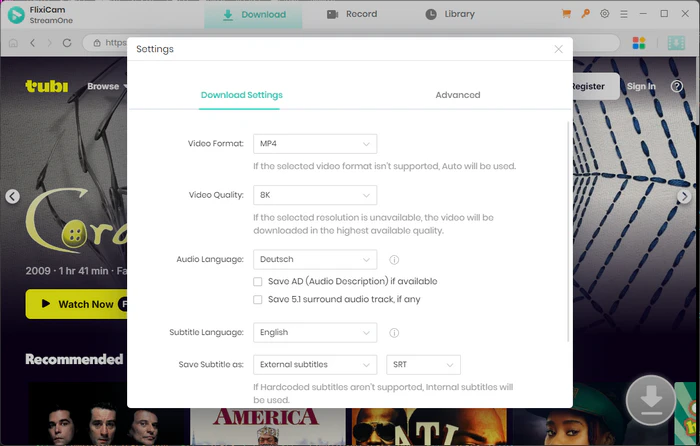Click the colorful apps grid icon

[639, 43]
